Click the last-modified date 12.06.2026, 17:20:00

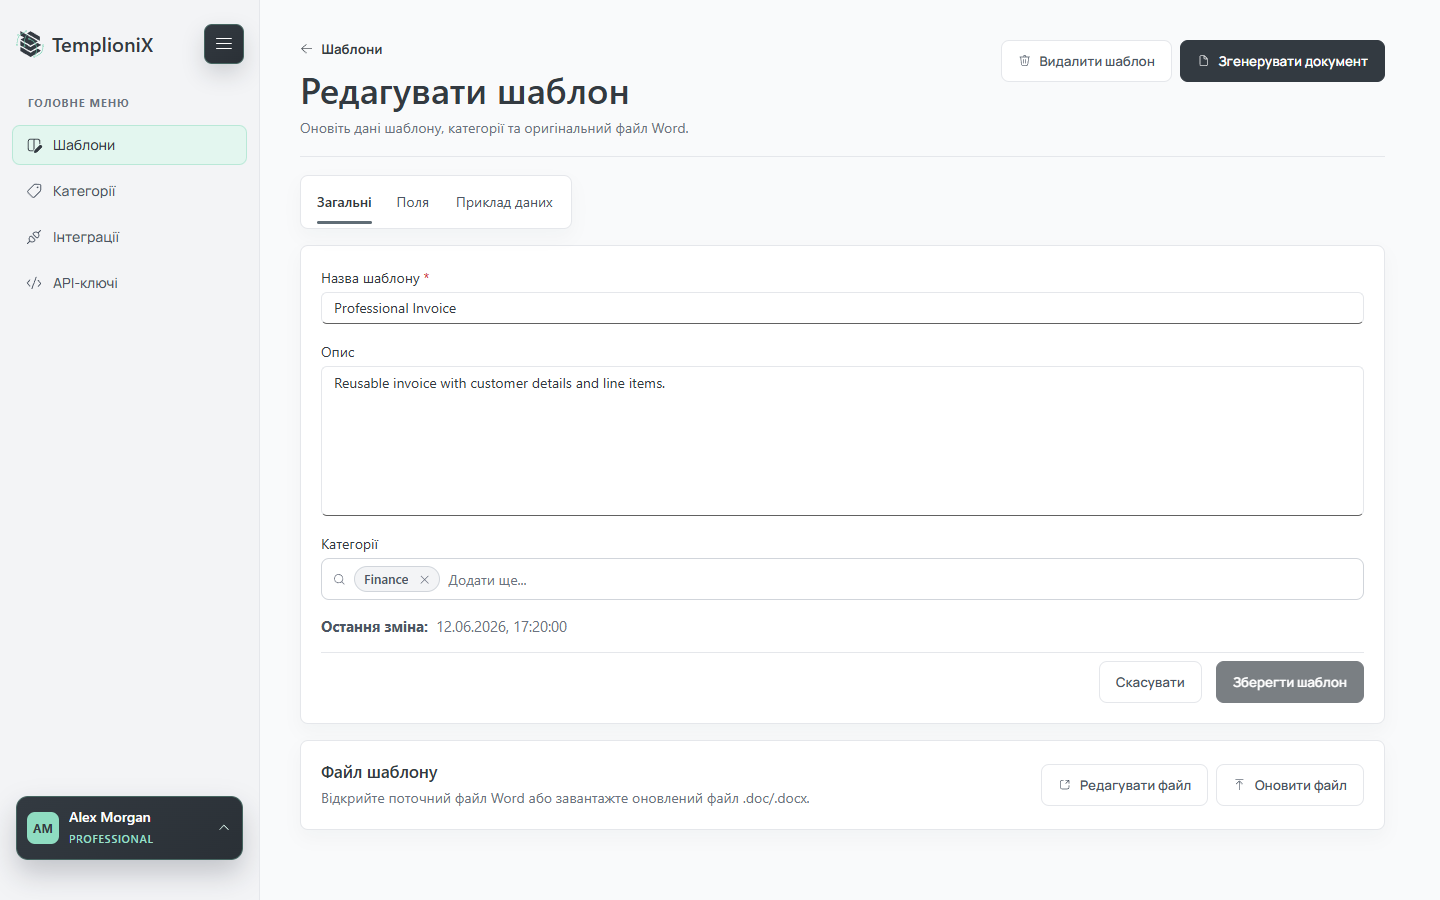502,627
